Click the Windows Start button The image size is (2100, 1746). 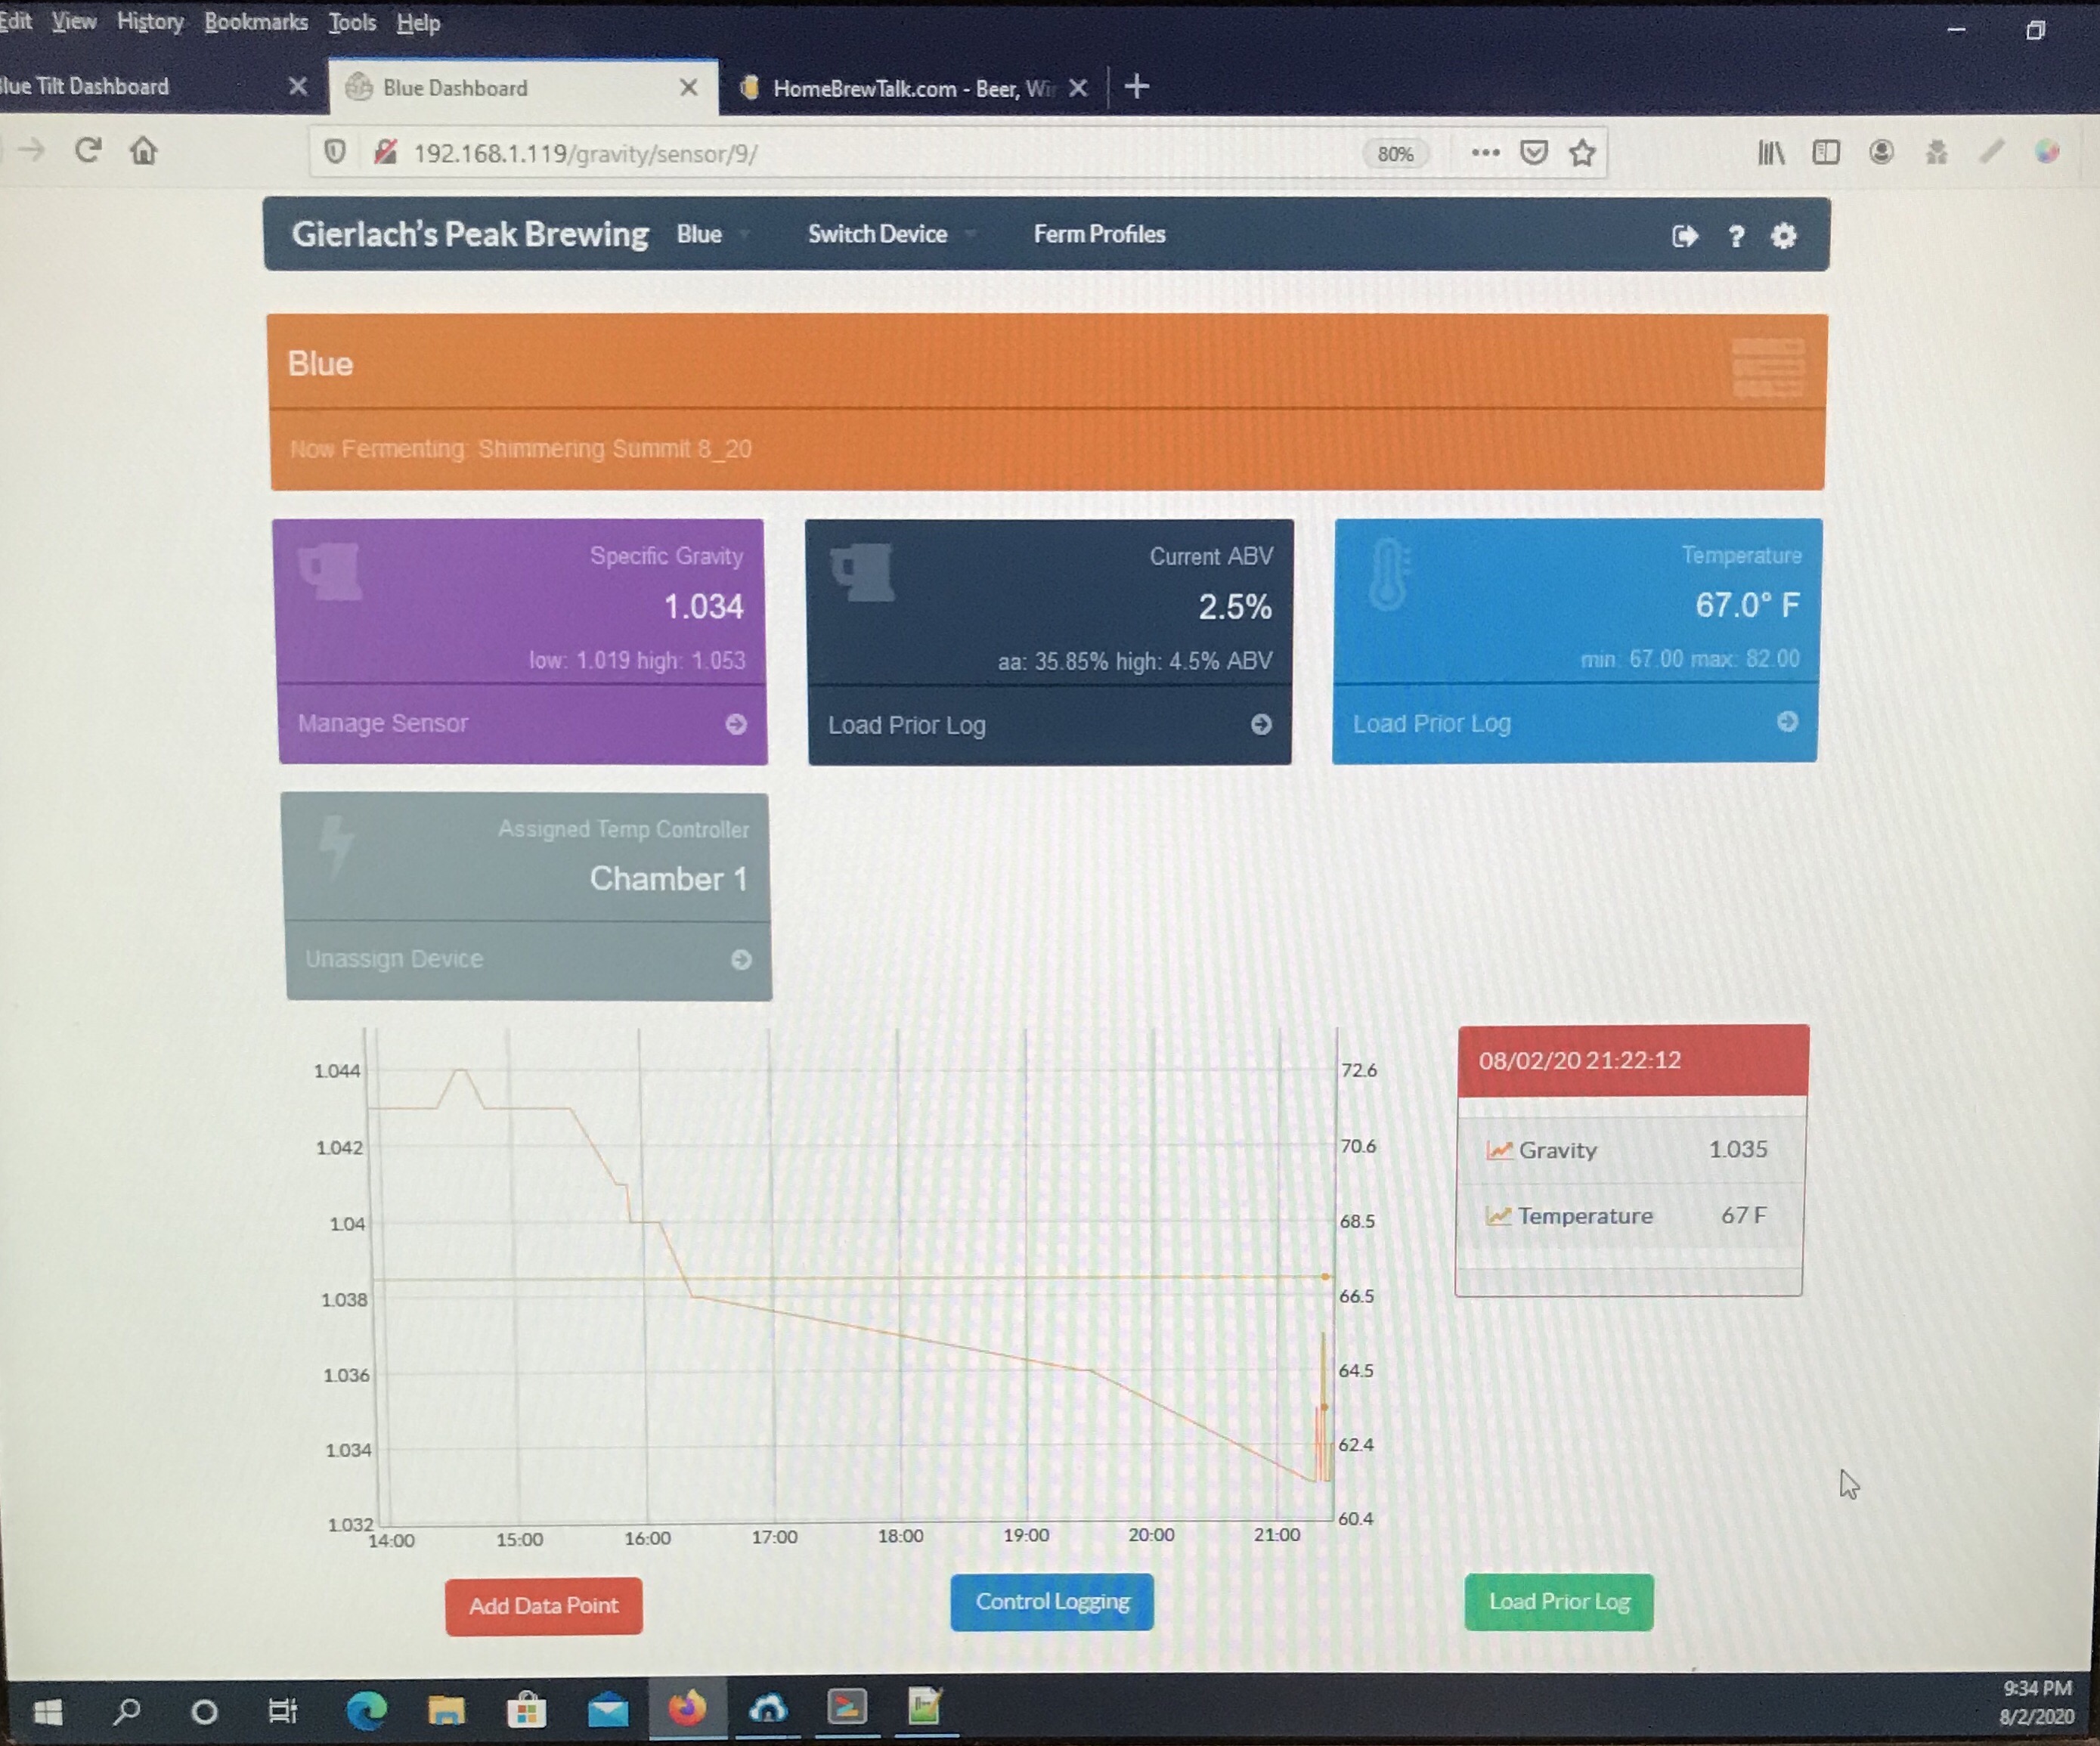[48, 1712]
